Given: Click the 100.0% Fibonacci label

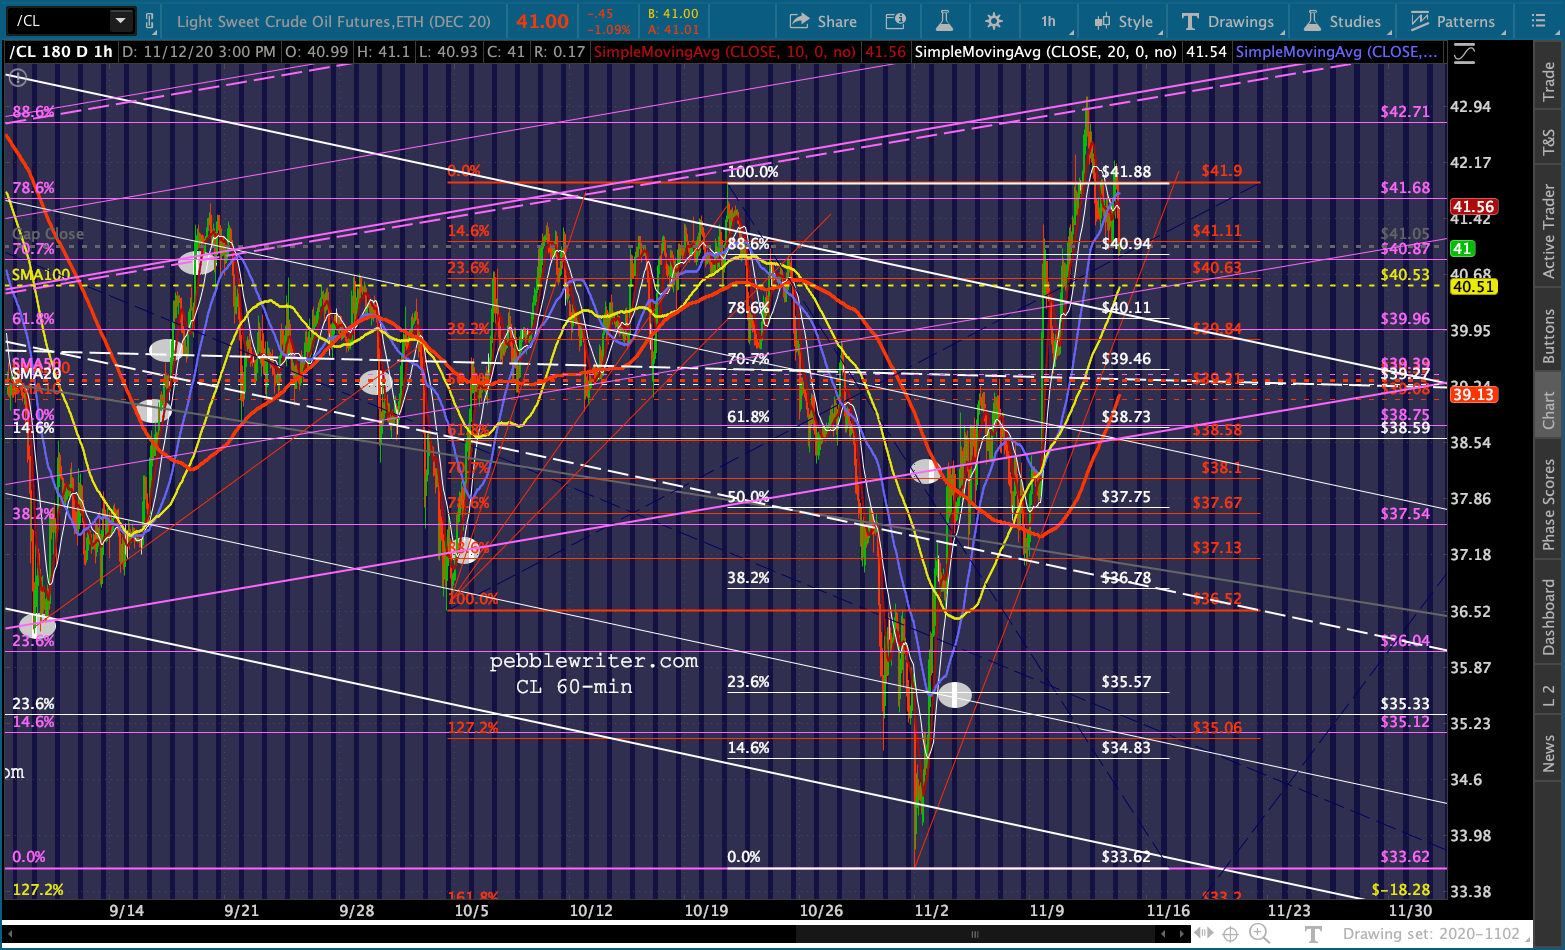Looking at the screenshot, I should coord(753,171).
